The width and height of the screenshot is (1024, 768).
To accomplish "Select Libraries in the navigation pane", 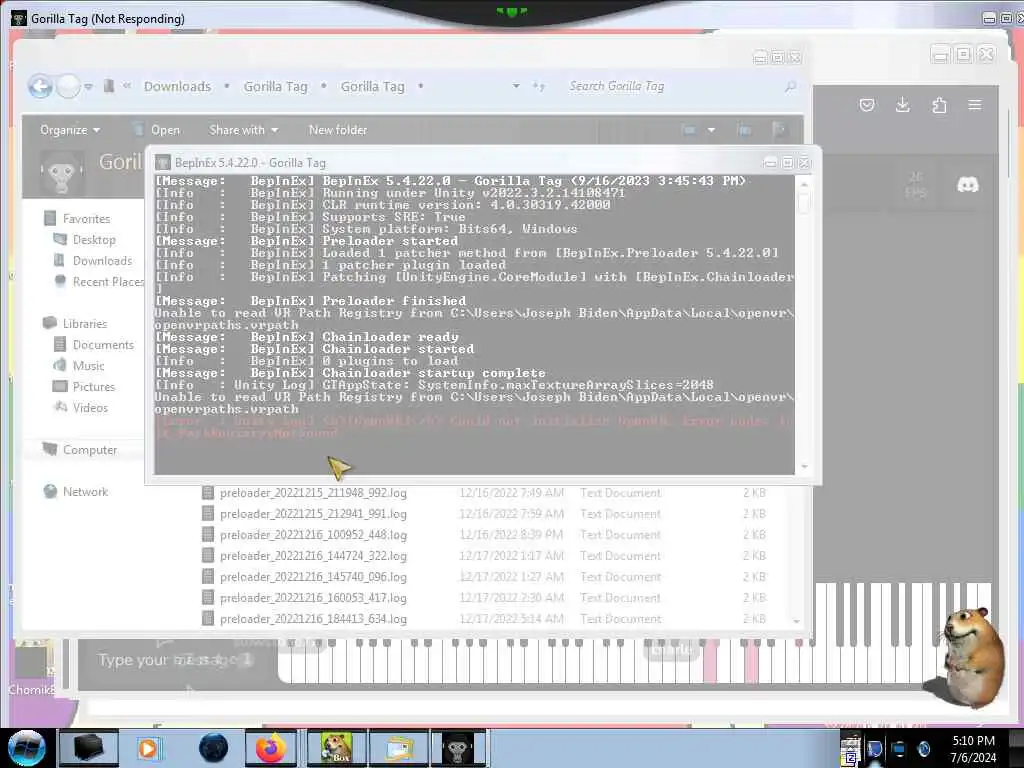I will coord(74,323).
